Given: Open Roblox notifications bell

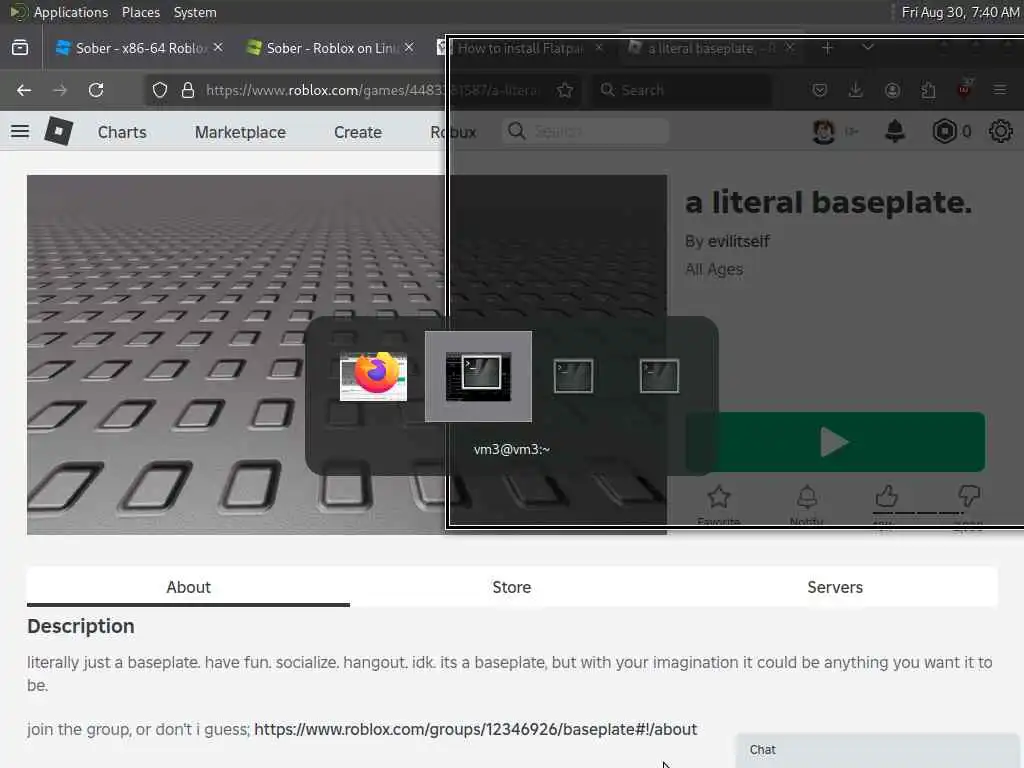Looking at the screenshot, I should 895,131.
